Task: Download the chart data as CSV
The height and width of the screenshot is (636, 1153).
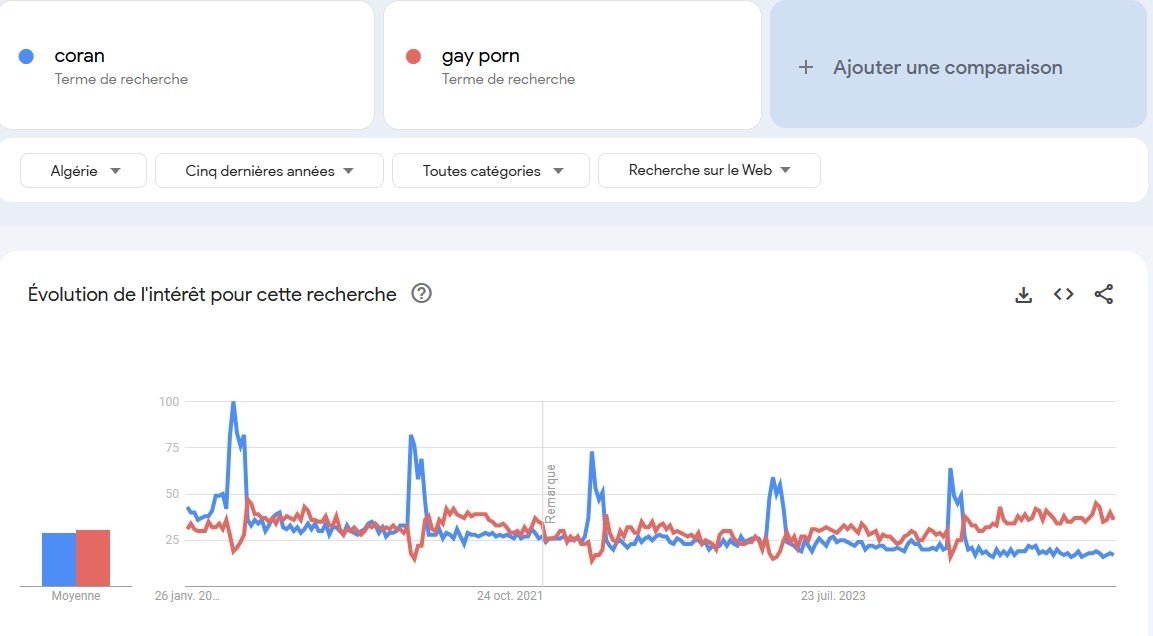Action: pyautogui.click(x=1023, y=294)
